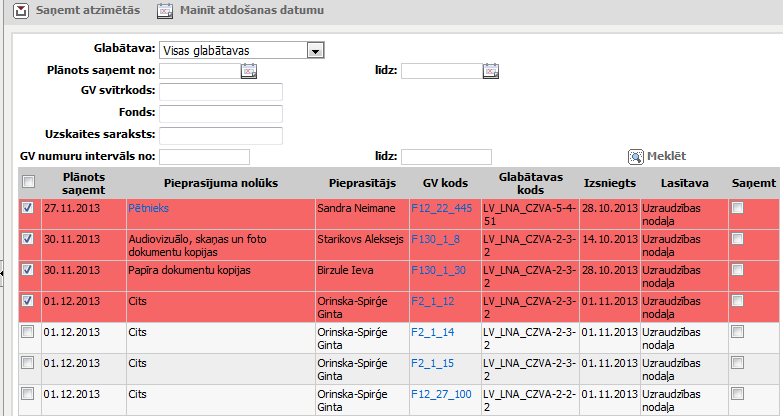Tick Saņemt checkbox for the F130_1_8 row
This screenshot has width=783, height=416.
click(x=737, y=239)
